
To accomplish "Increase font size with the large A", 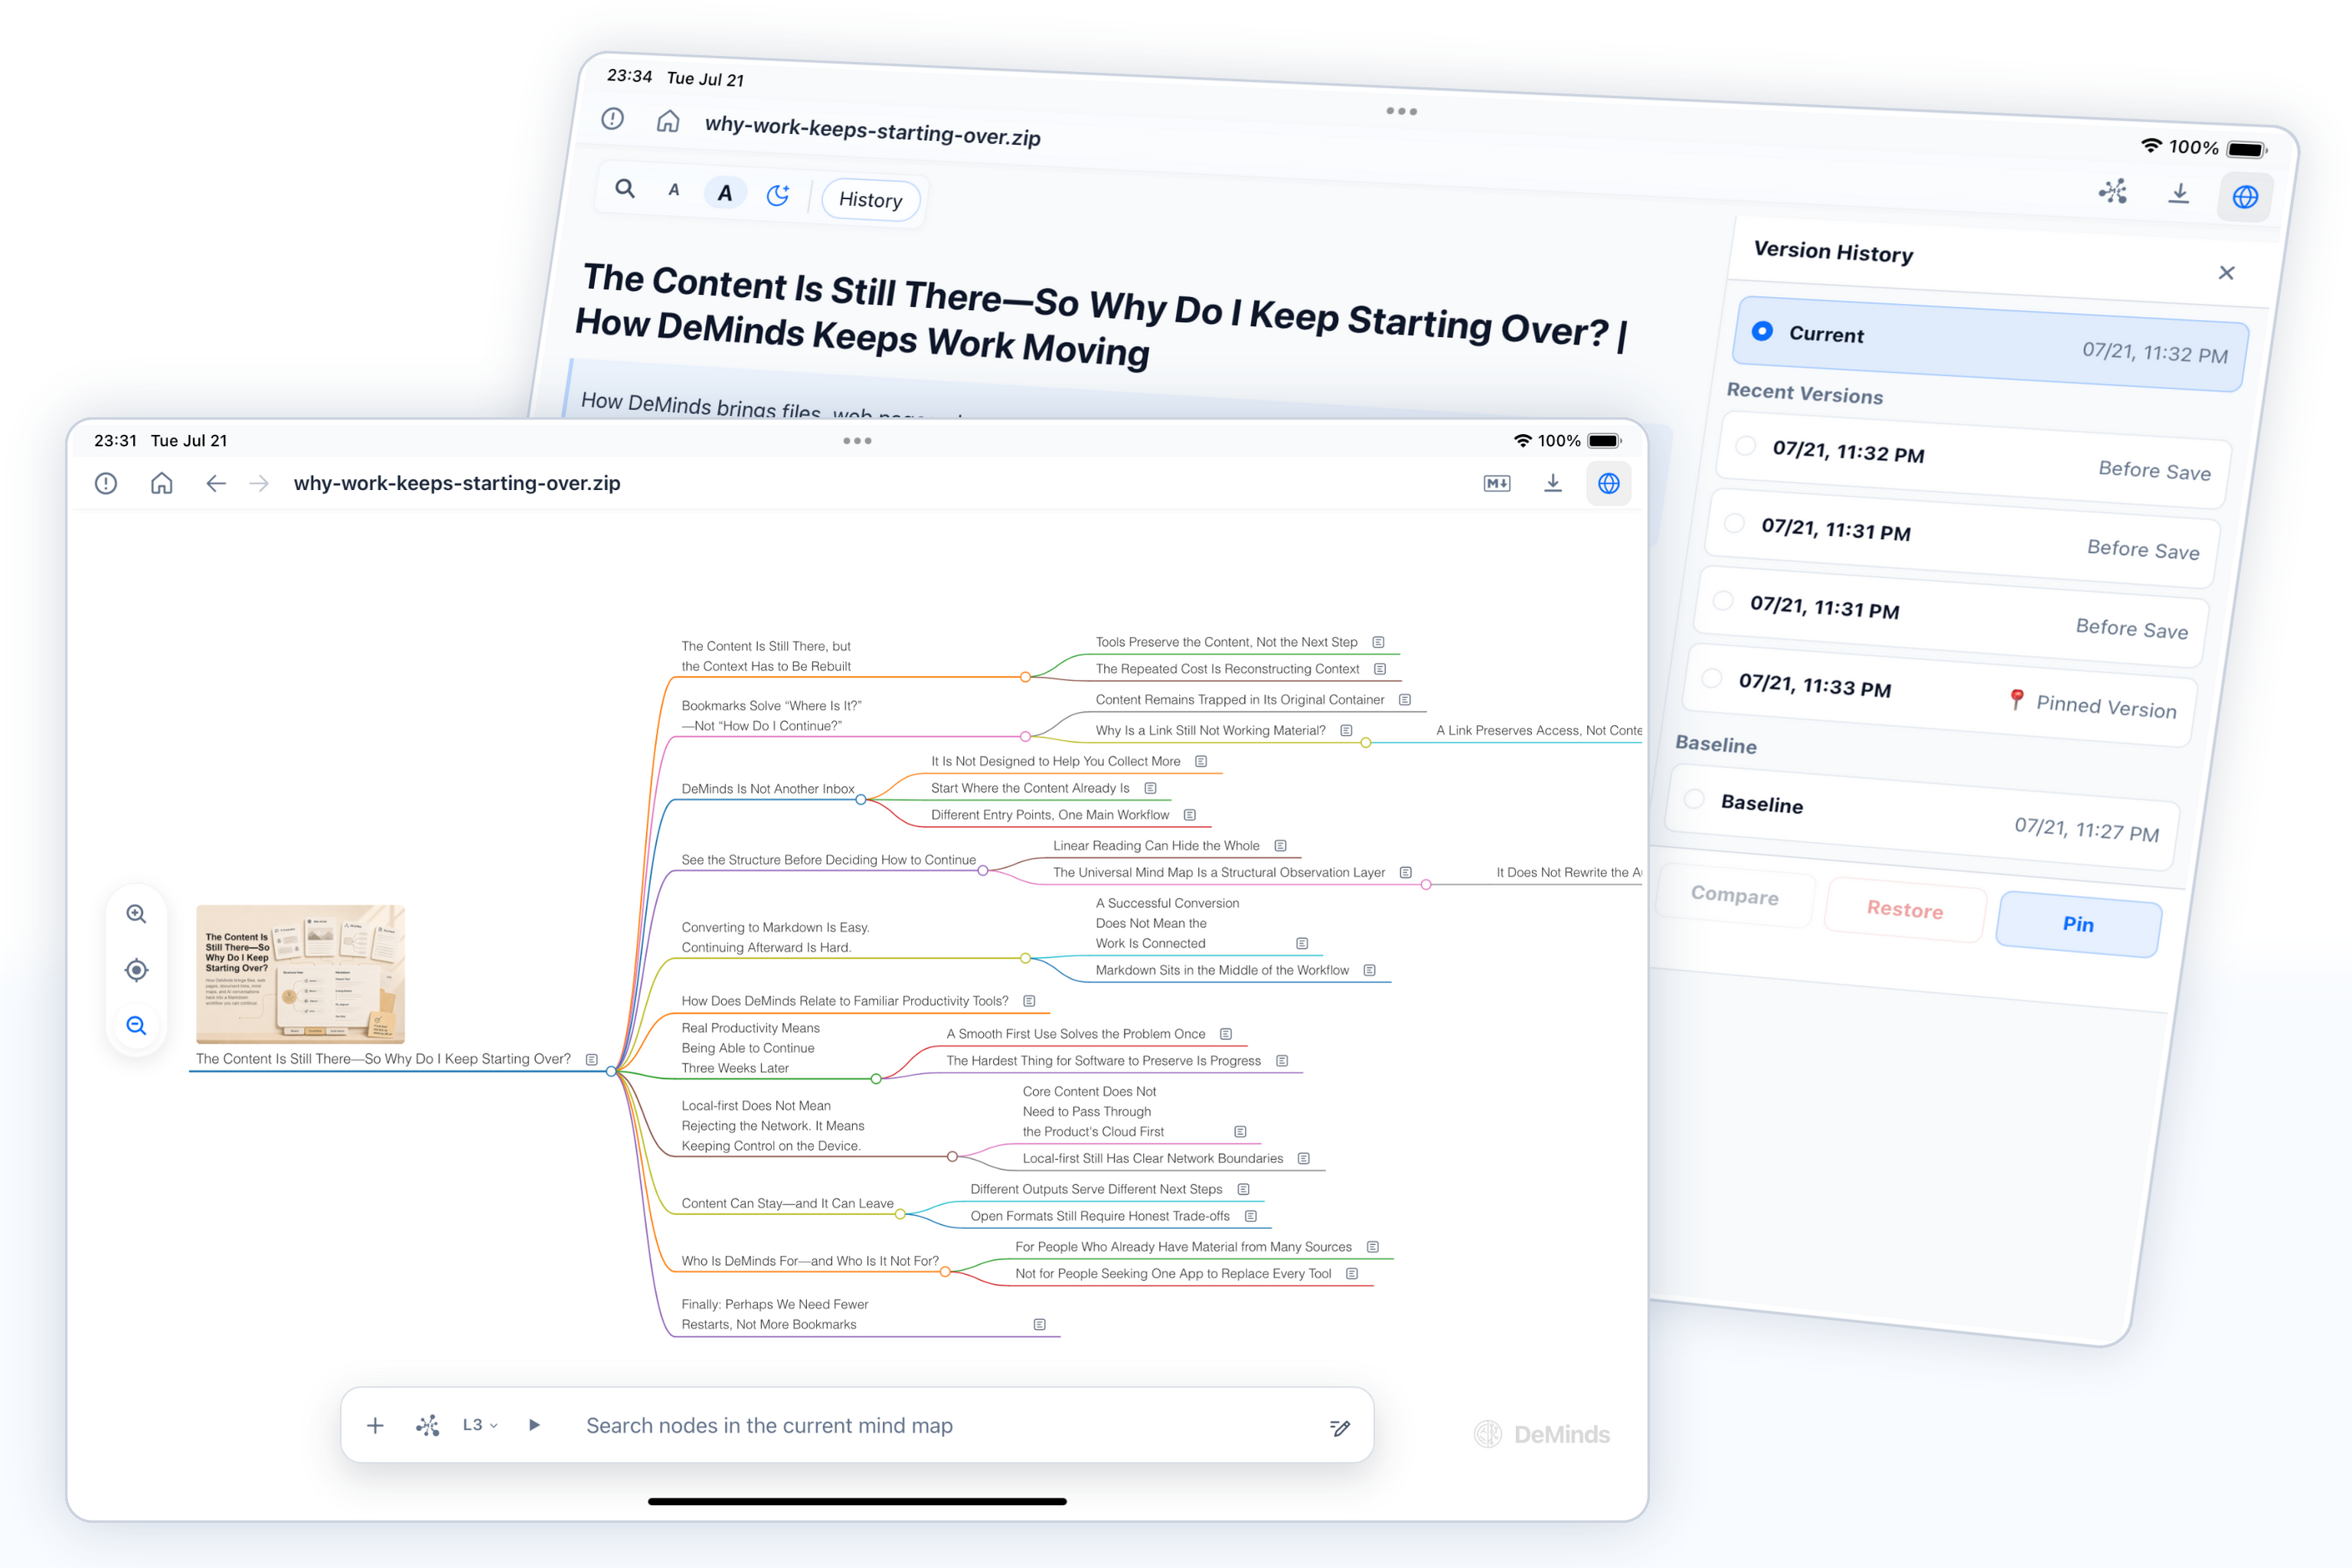I will (x=725, y=193).
